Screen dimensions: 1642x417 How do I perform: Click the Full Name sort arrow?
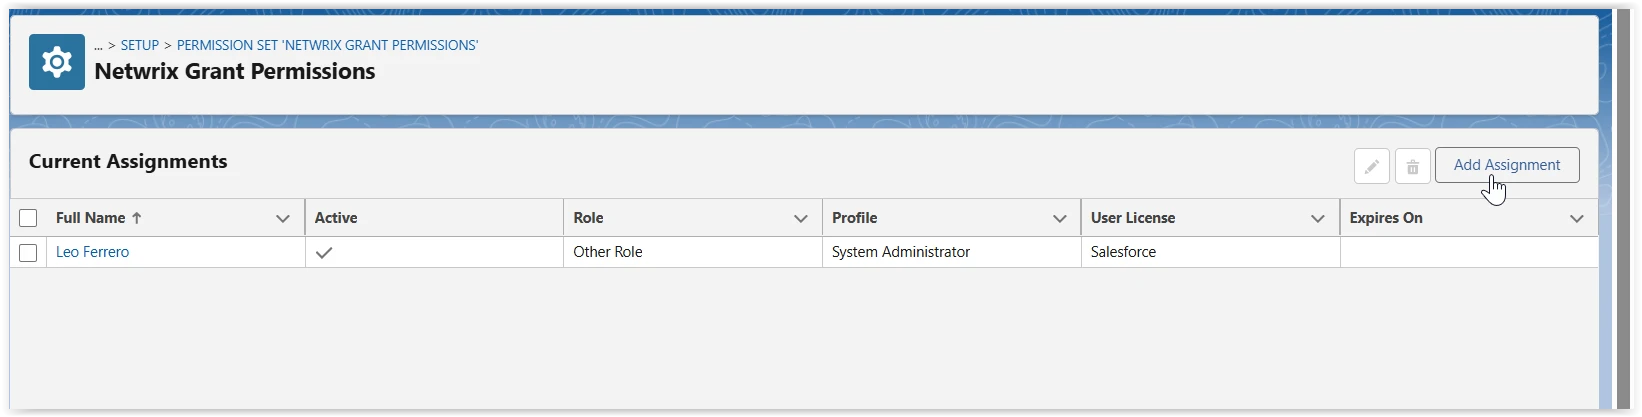pyautogui.click(x=137, y=218)
